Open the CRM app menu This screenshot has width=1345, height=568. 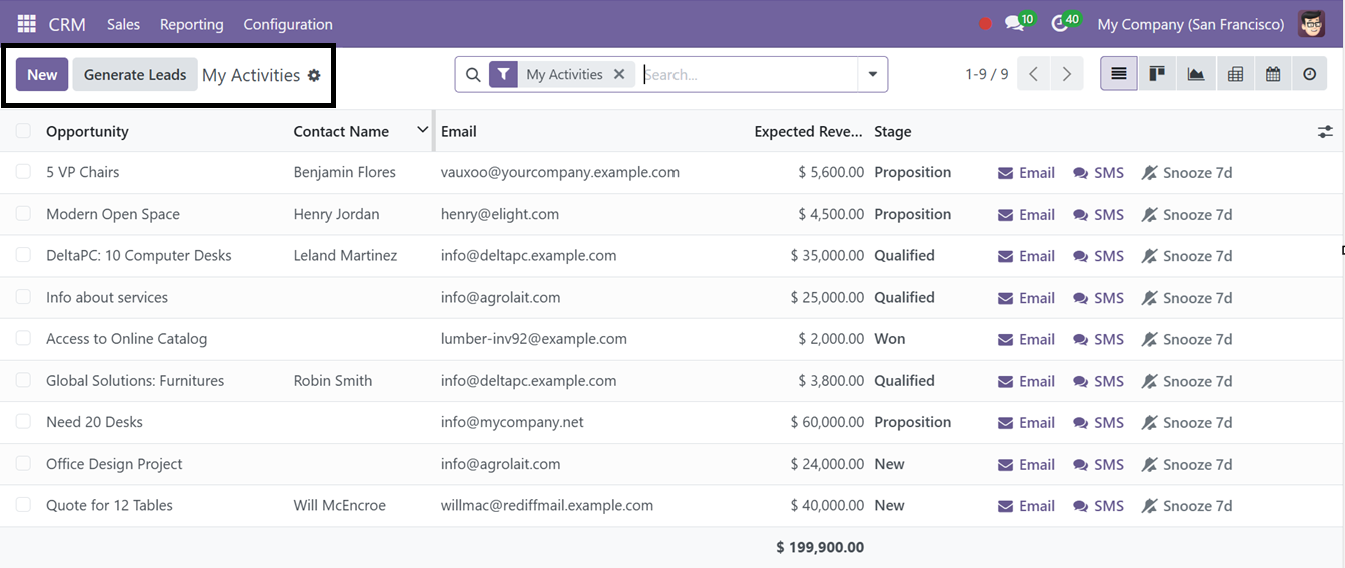[67, 24]
